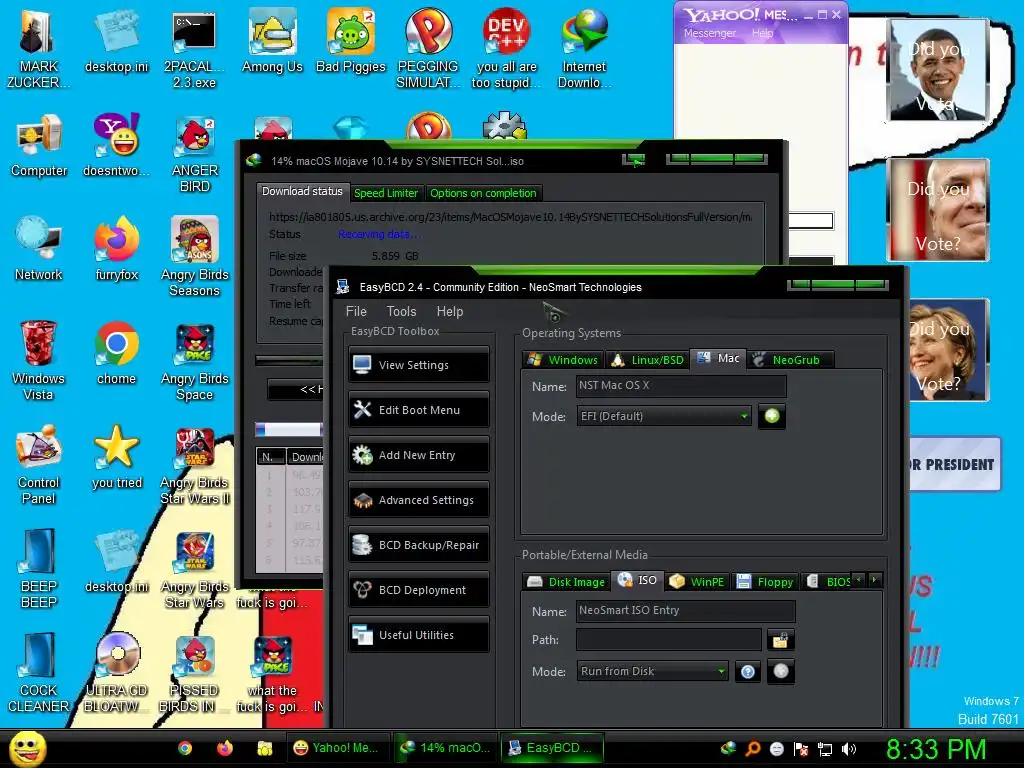The width and height of the screenshot is (1024, 768).
Task: Click Yahoo! Messenger taskbar button
Action: point(338,748)
